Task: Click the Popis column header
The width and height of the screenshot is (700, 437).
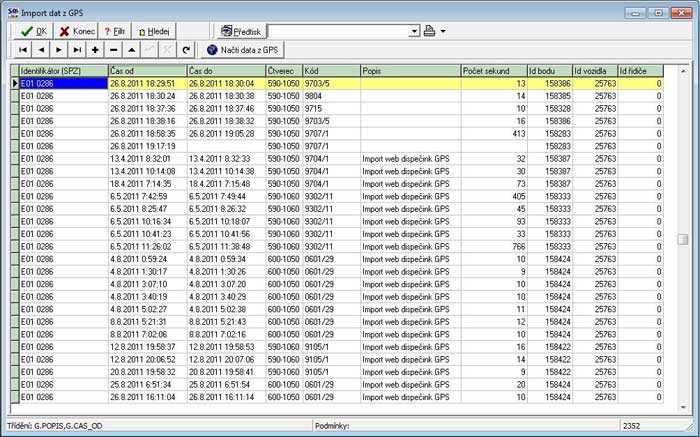Action: click(411, 71)
